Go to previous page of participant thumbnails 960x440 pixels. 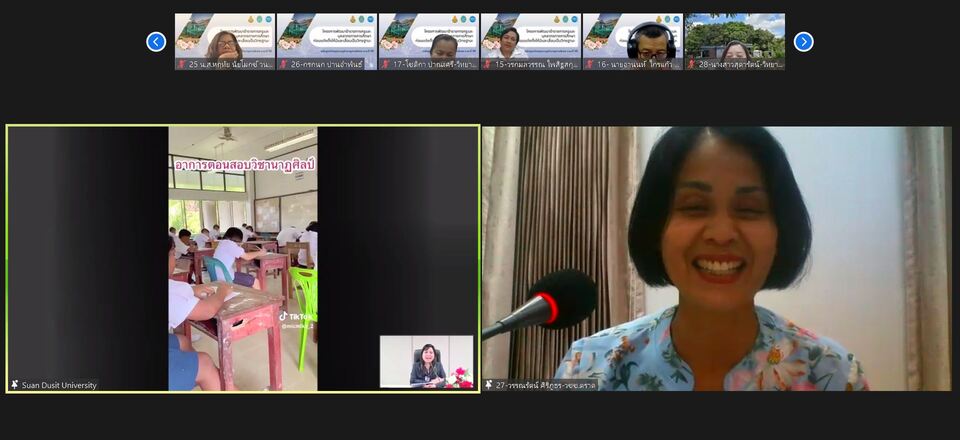[156, 42]
